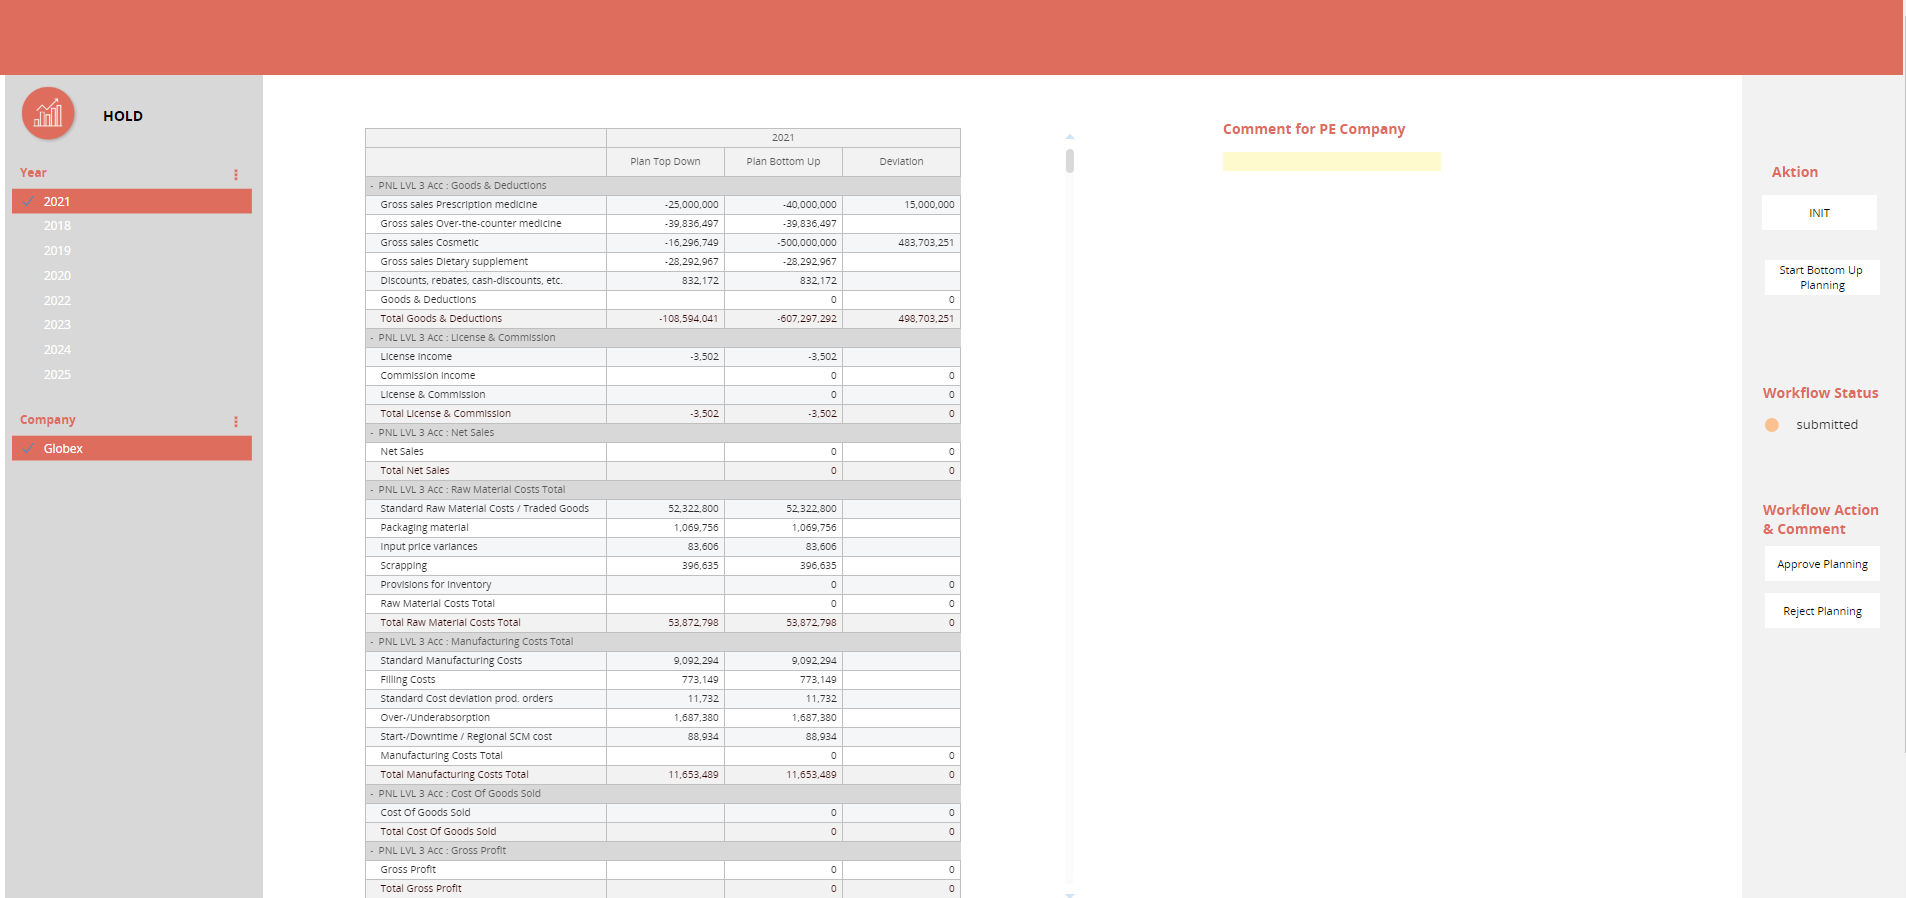Click Start Bottom Up Planning
This screenshot has height=898, width=1906.
pyautogui.click(x=1821, y=277)
